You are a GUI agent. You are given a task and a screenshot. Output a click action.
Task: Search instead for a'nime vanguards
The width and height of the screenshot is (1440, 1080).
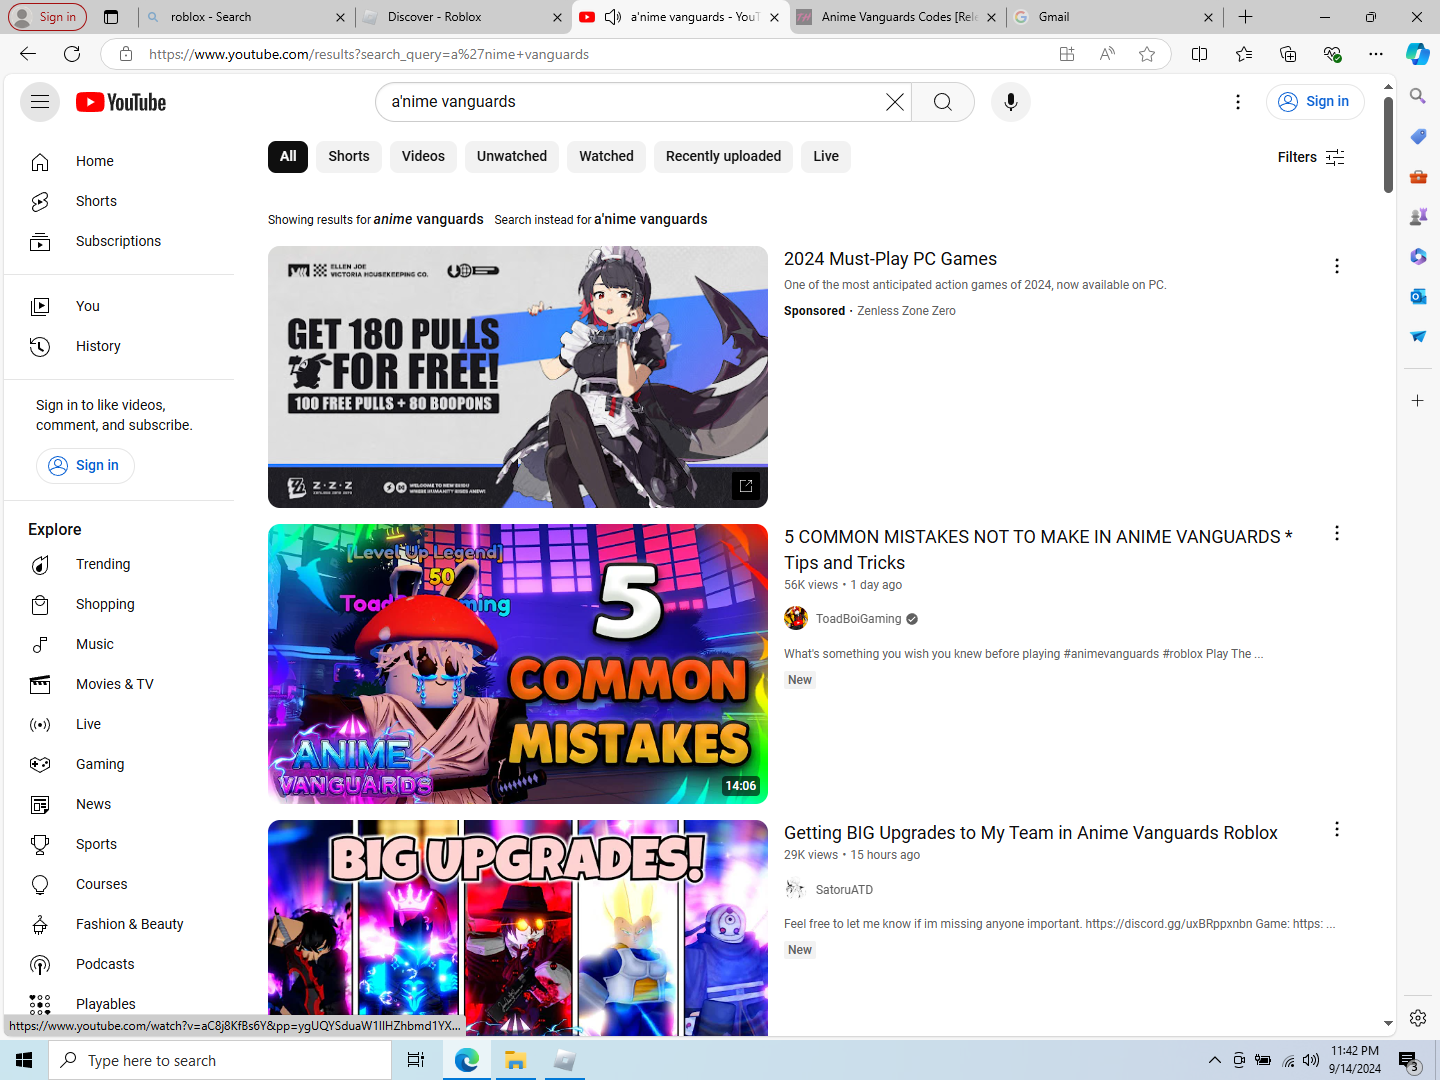(650, 219)
